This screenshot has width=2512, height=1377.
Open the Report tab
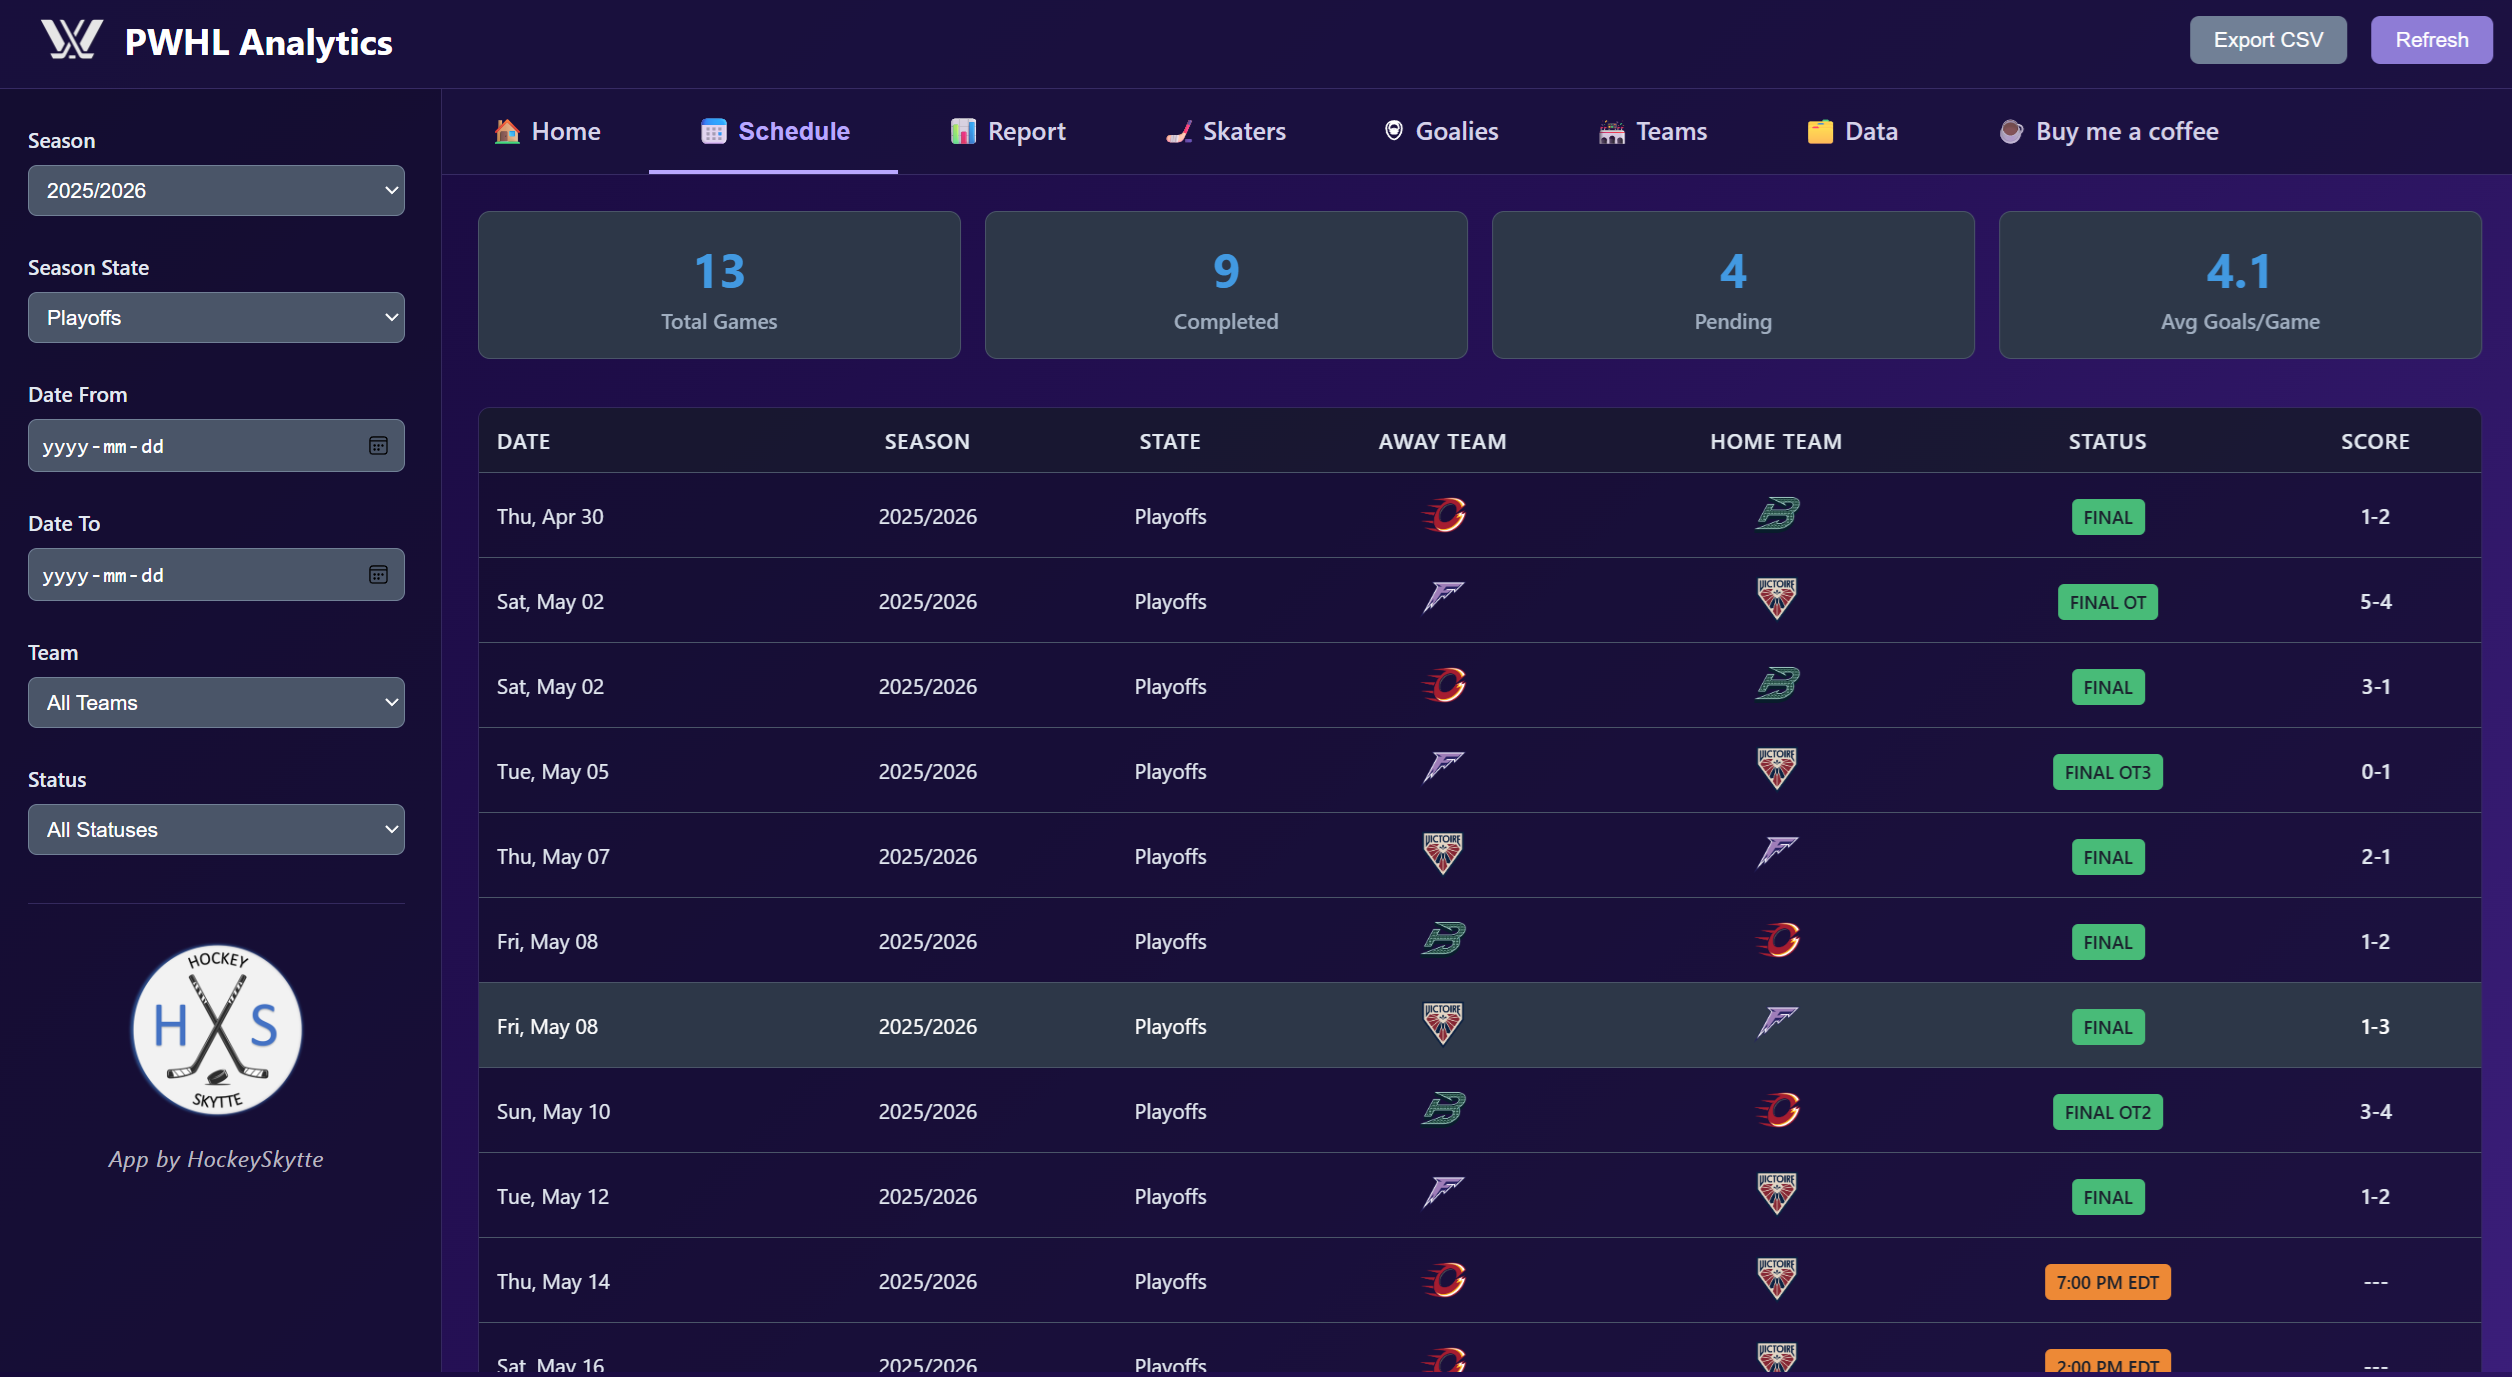click(x=1008, y=131)
